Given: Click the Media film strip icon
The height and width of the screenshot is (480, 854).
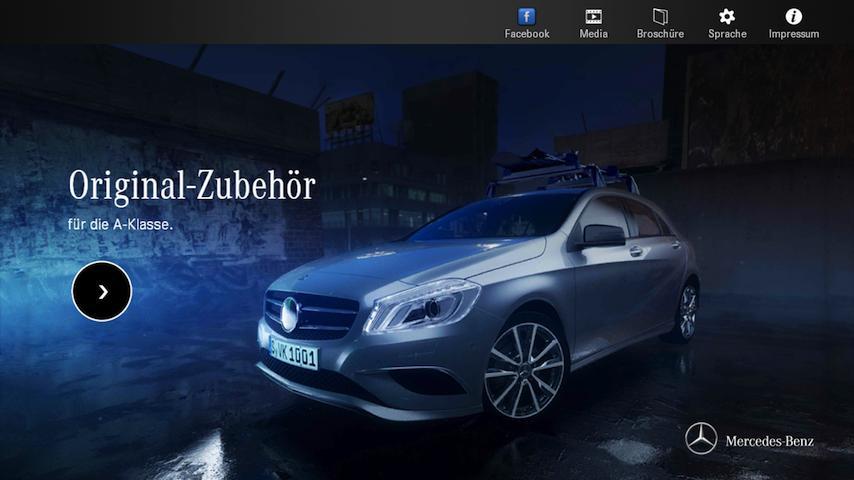Looking at the screenshot, I should 593,16.
